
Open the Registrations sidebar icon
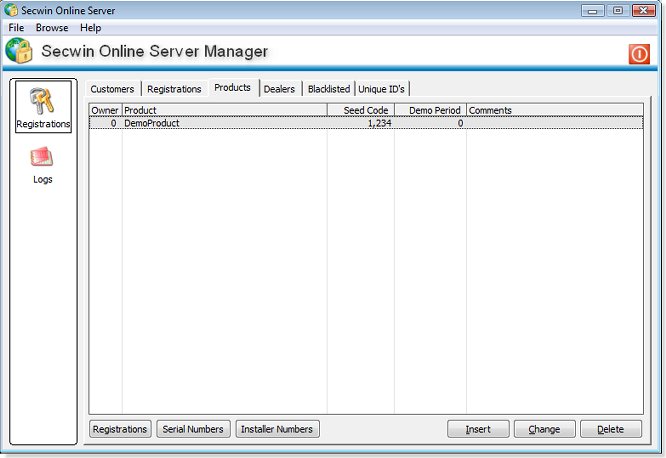pyautogui.click(x=43, y=106)
